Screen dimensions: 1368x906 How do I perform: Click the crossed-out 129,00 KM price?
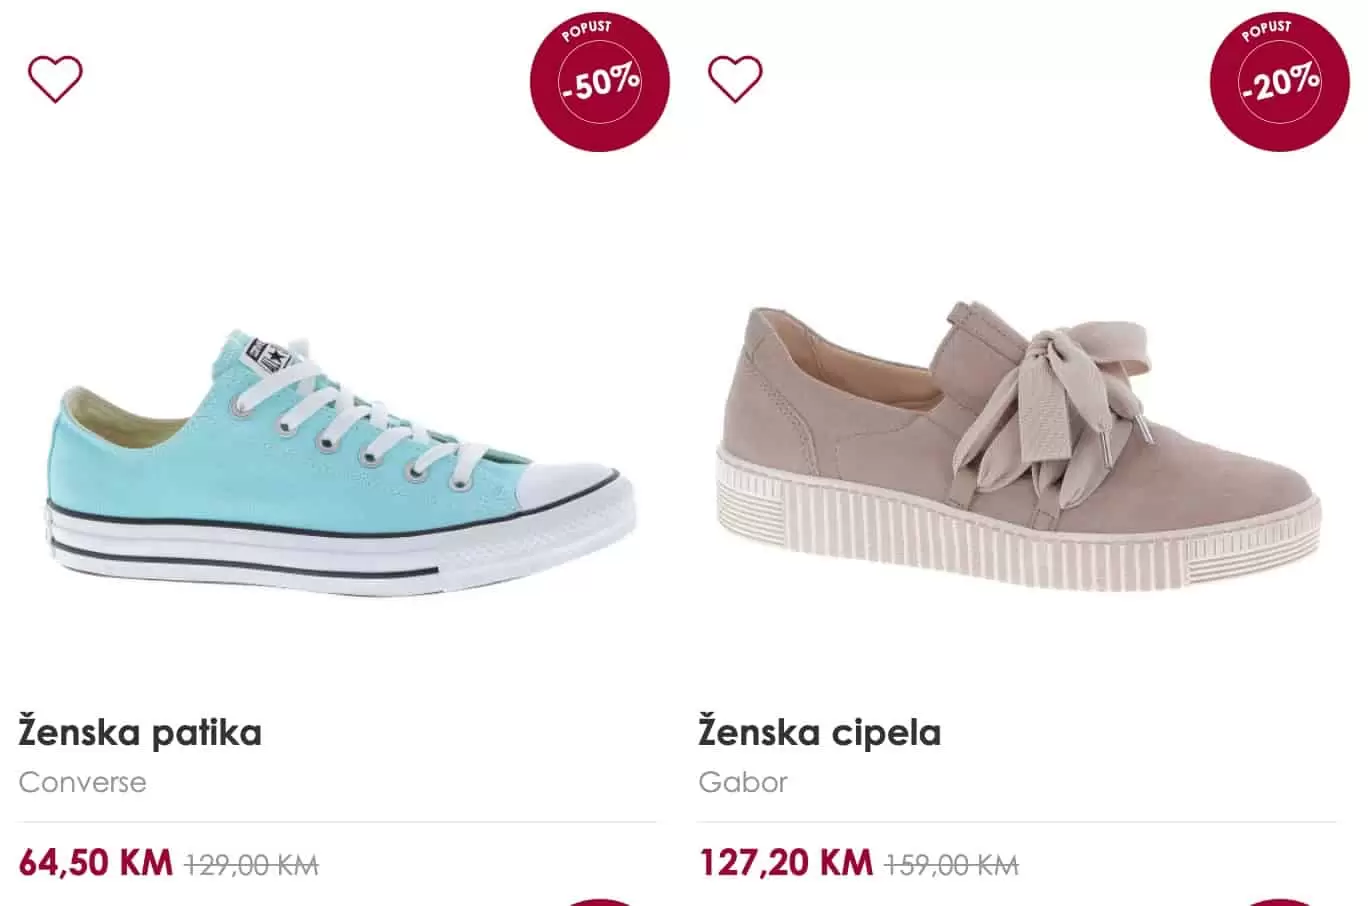tap(252, 864)
